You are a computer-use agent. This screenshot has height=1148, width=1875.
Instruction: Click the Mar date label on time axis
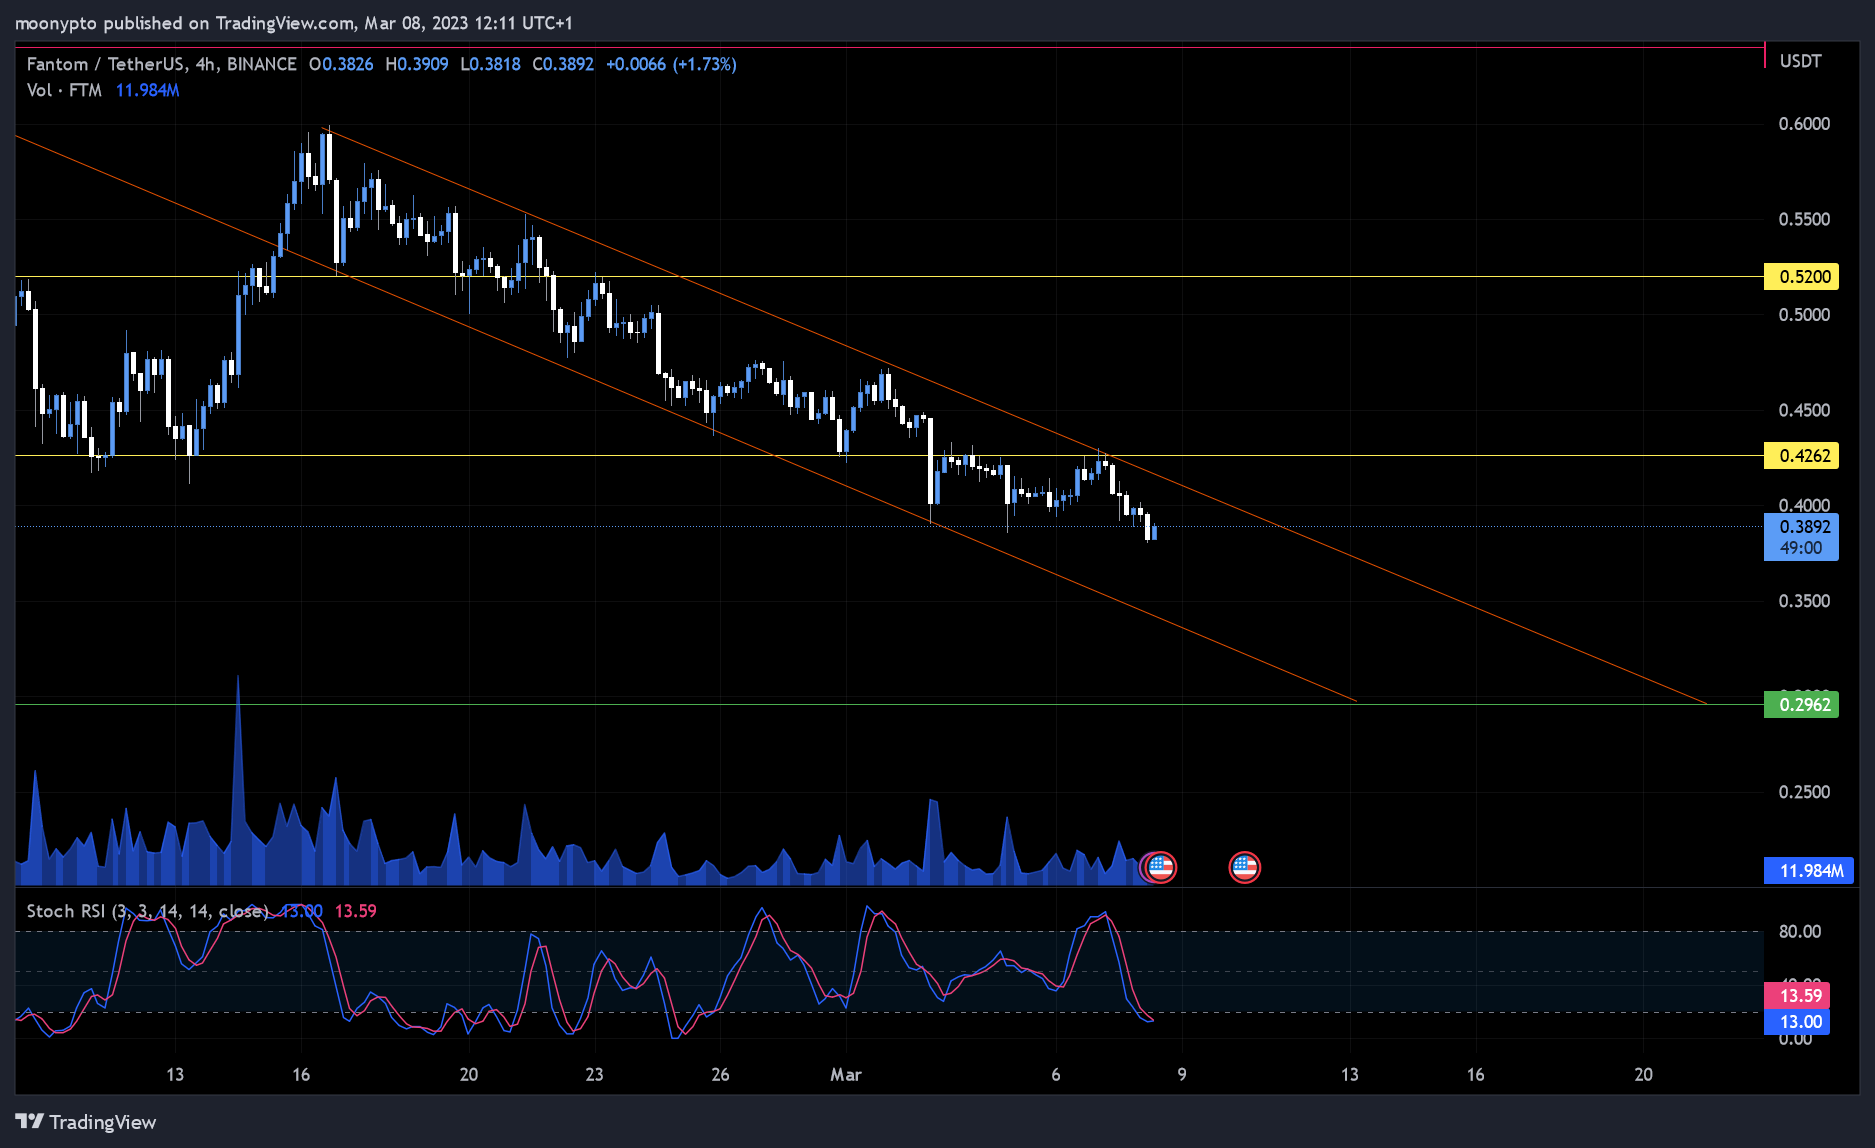(x=846, y=1075)
